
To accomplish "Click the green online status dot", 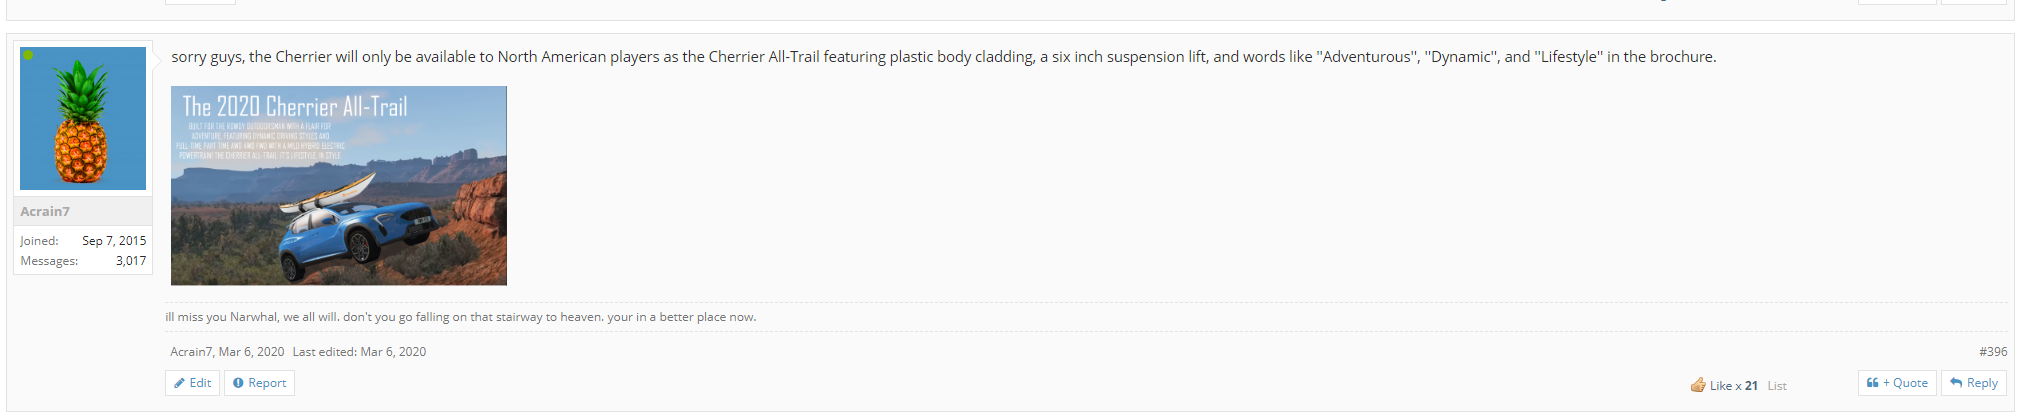I will [x=28, y=55].
